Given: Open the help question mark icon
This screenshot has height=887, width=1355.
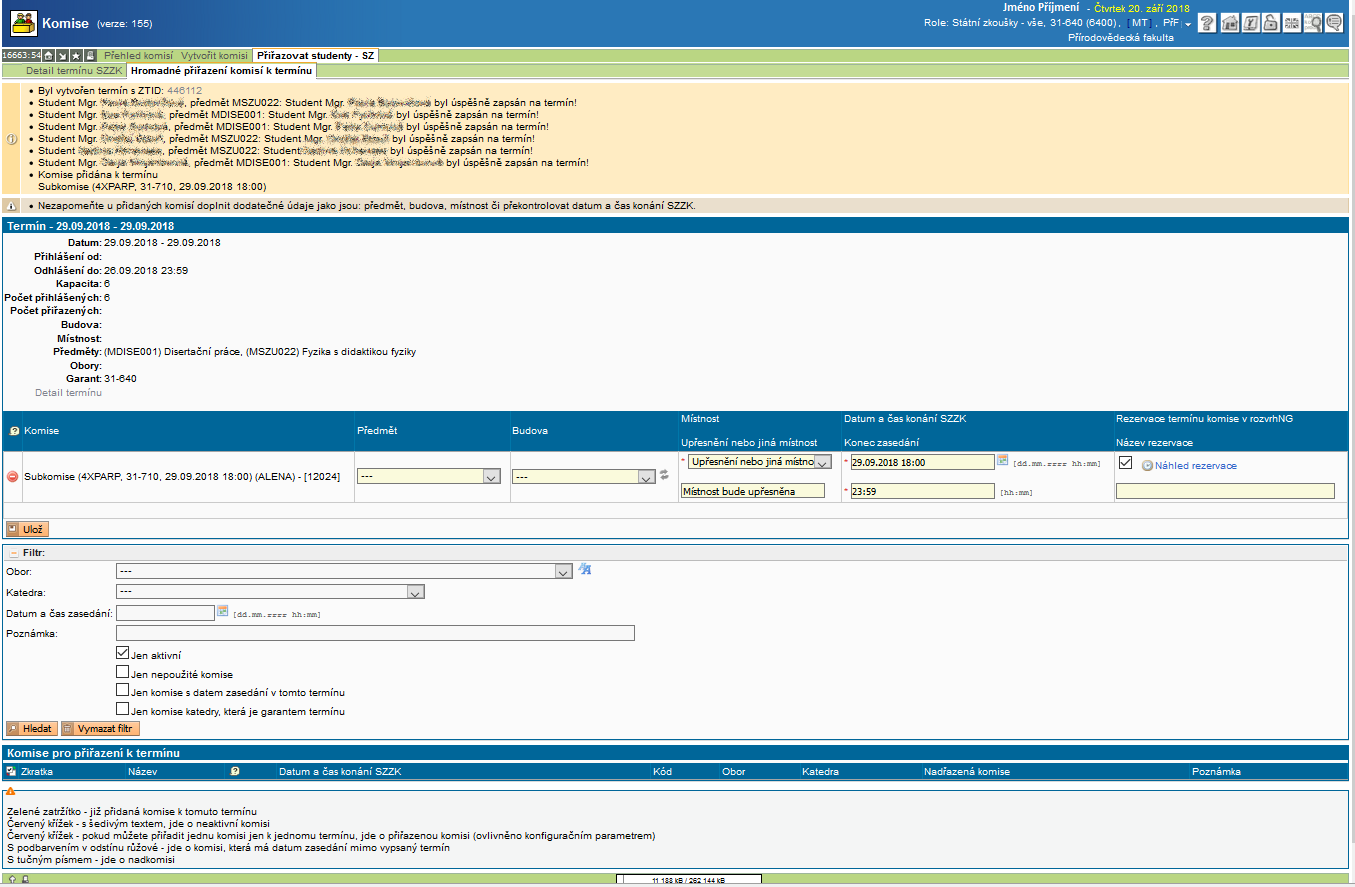Looking at the screenshot, I should tap(1207, 23).
